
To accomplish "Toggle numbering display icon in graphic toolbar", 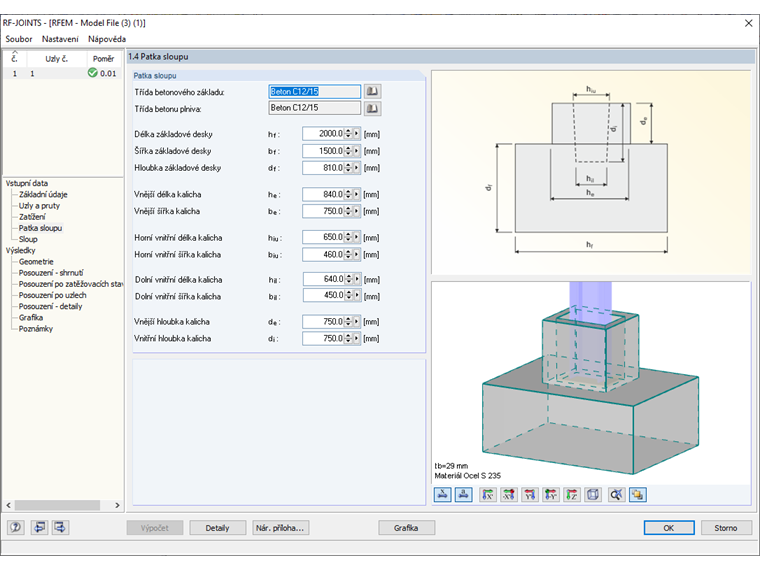I will coord(464,495).
